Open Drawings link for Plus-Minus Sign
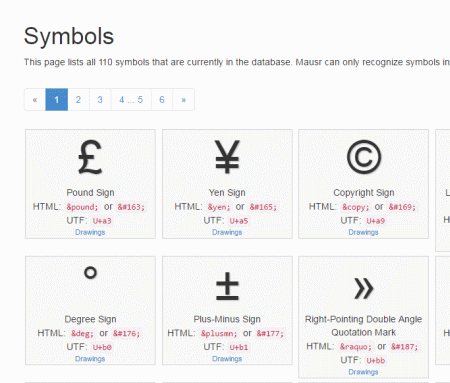 click(227, 359)
